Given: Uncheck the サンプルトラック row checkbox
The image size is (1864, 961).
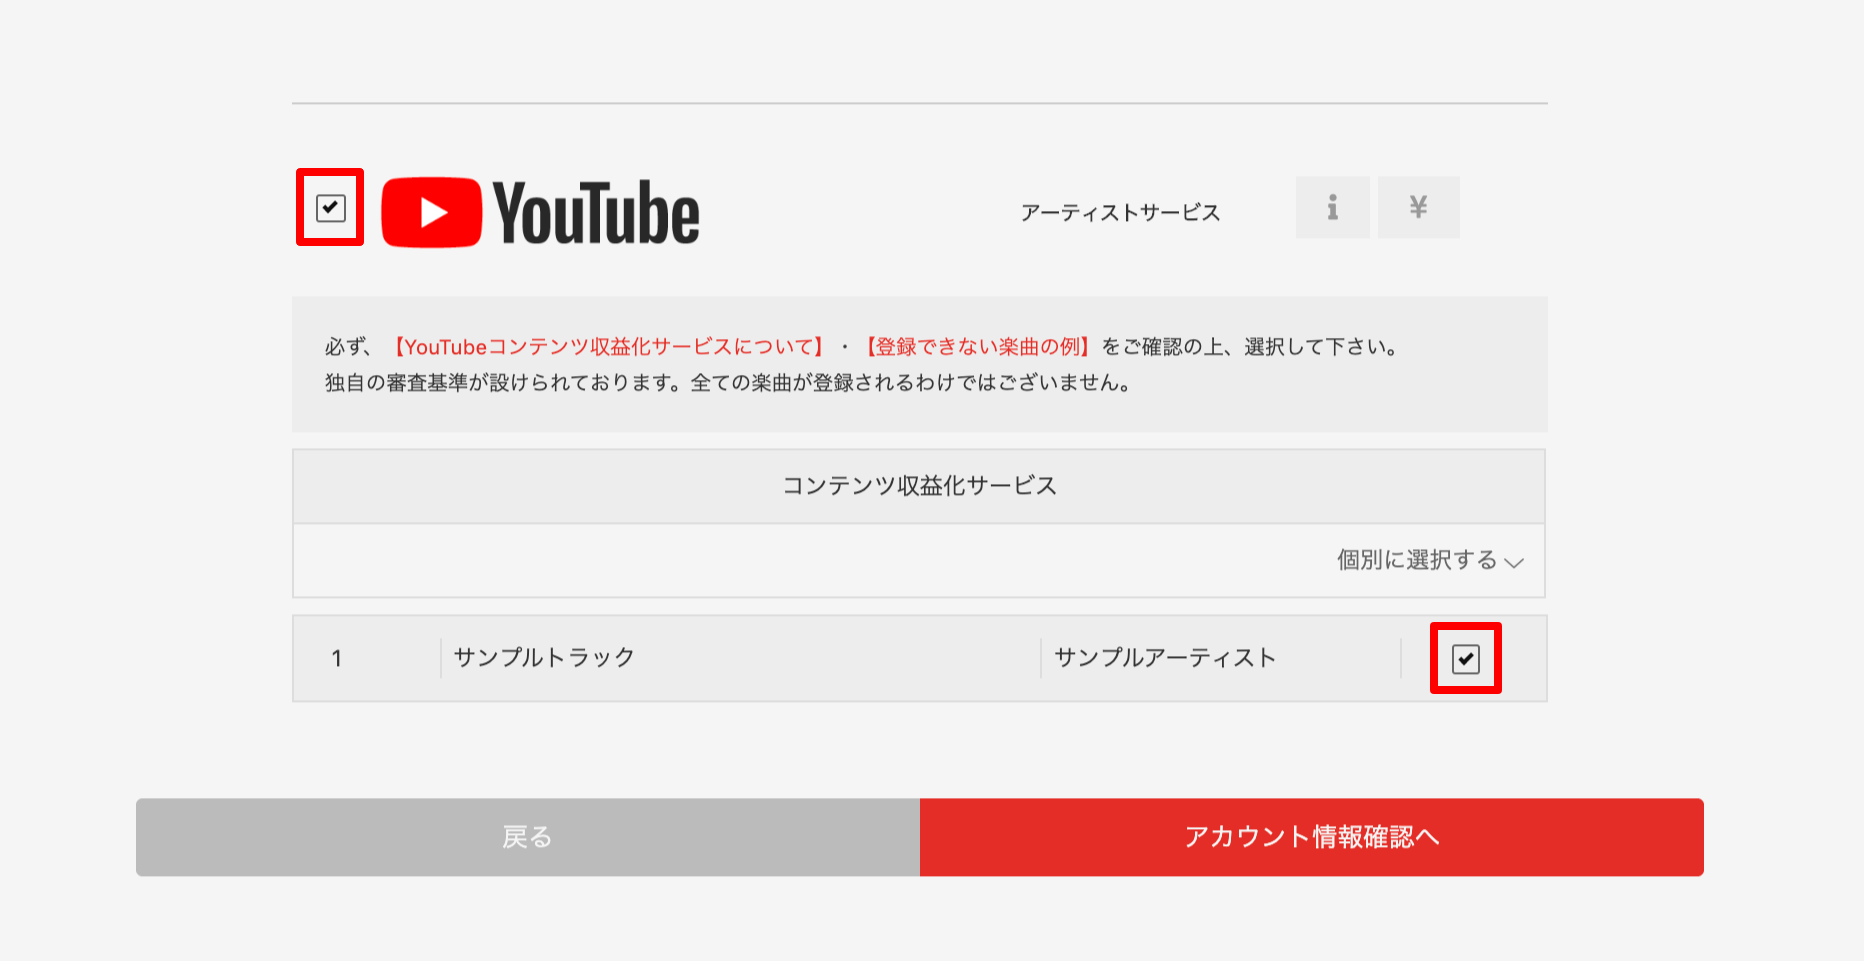Looking at the screenshot, I should tap(1465, 659).
